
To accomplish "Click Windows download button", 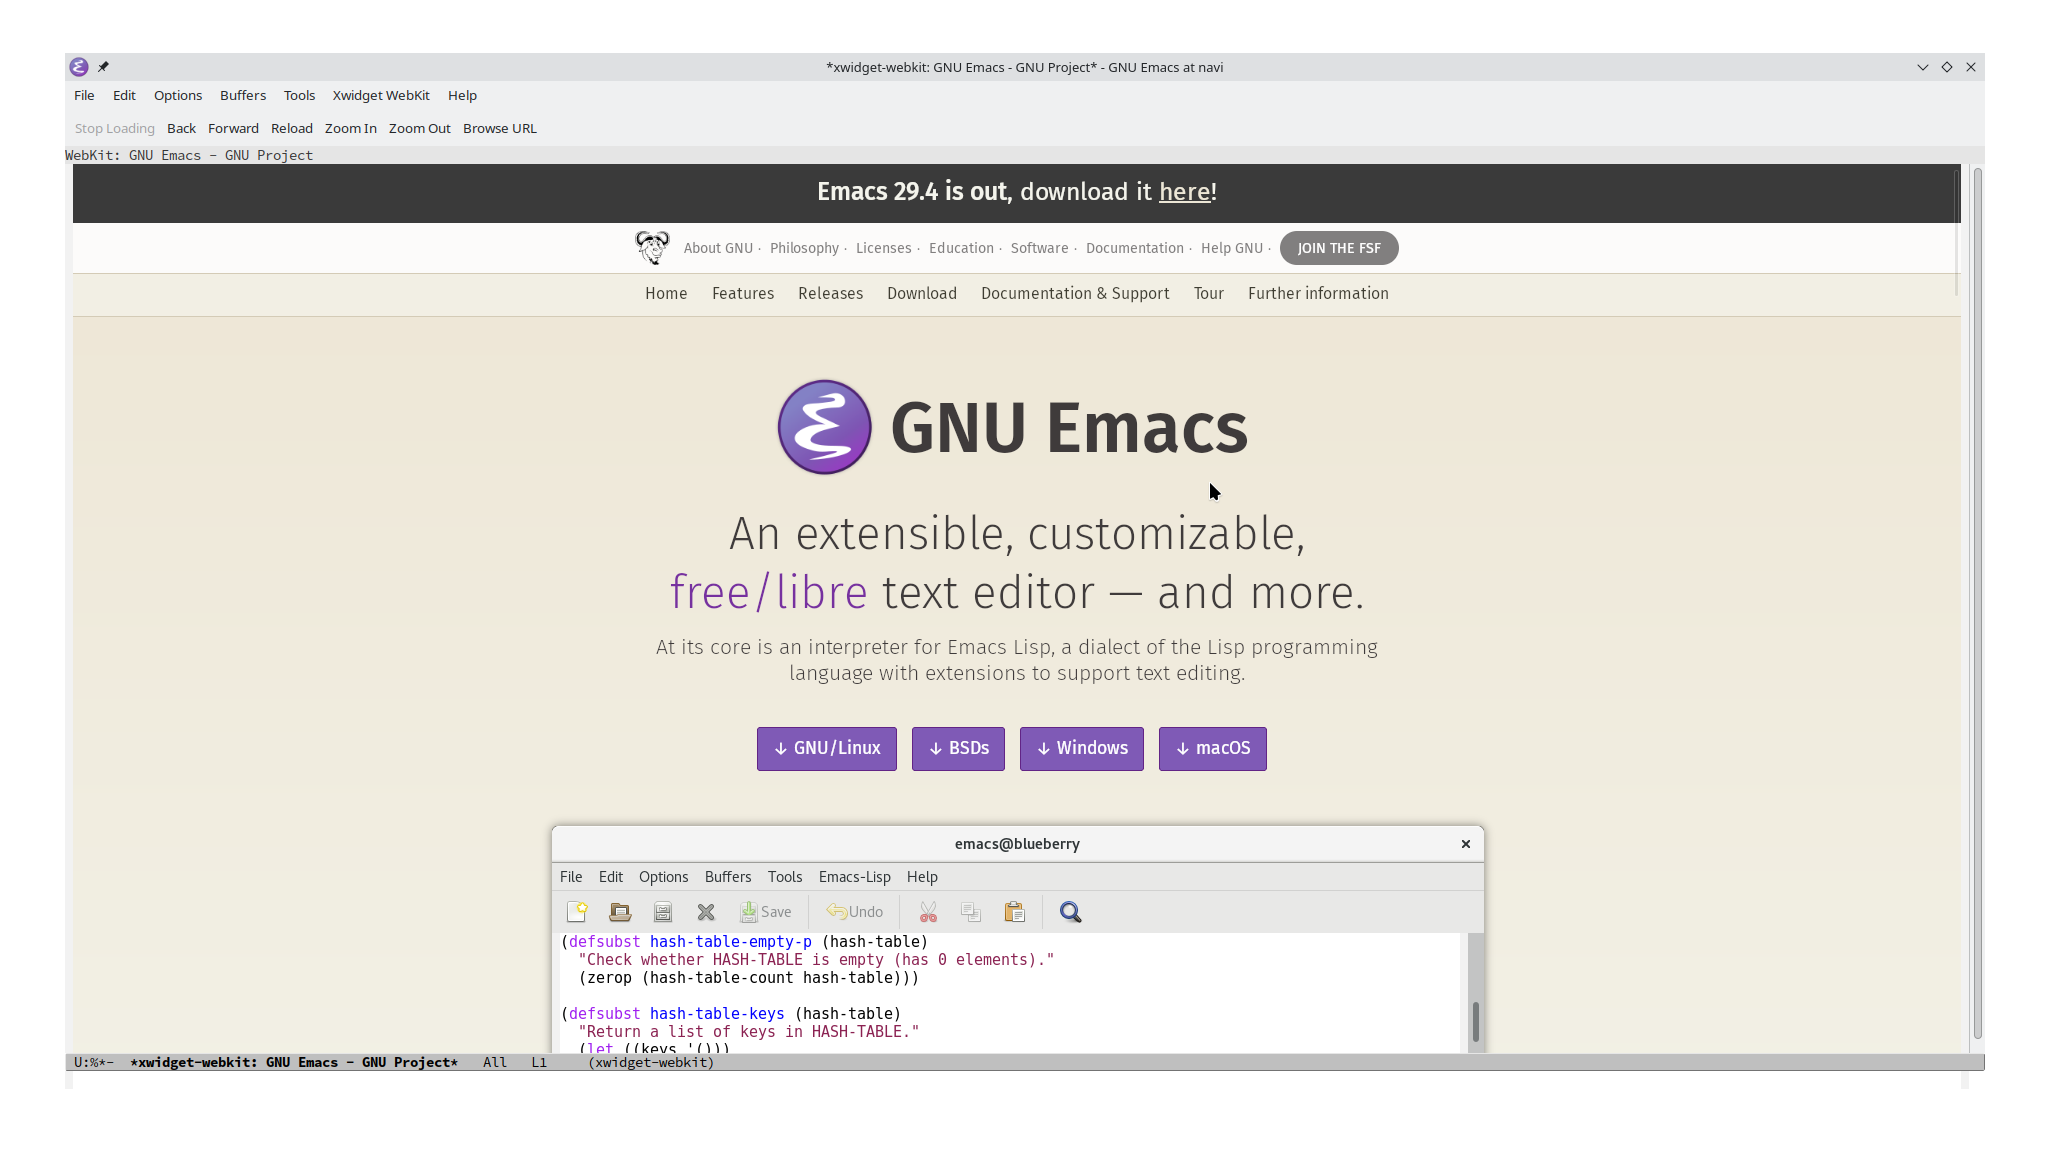I will tap(1082, 748).
